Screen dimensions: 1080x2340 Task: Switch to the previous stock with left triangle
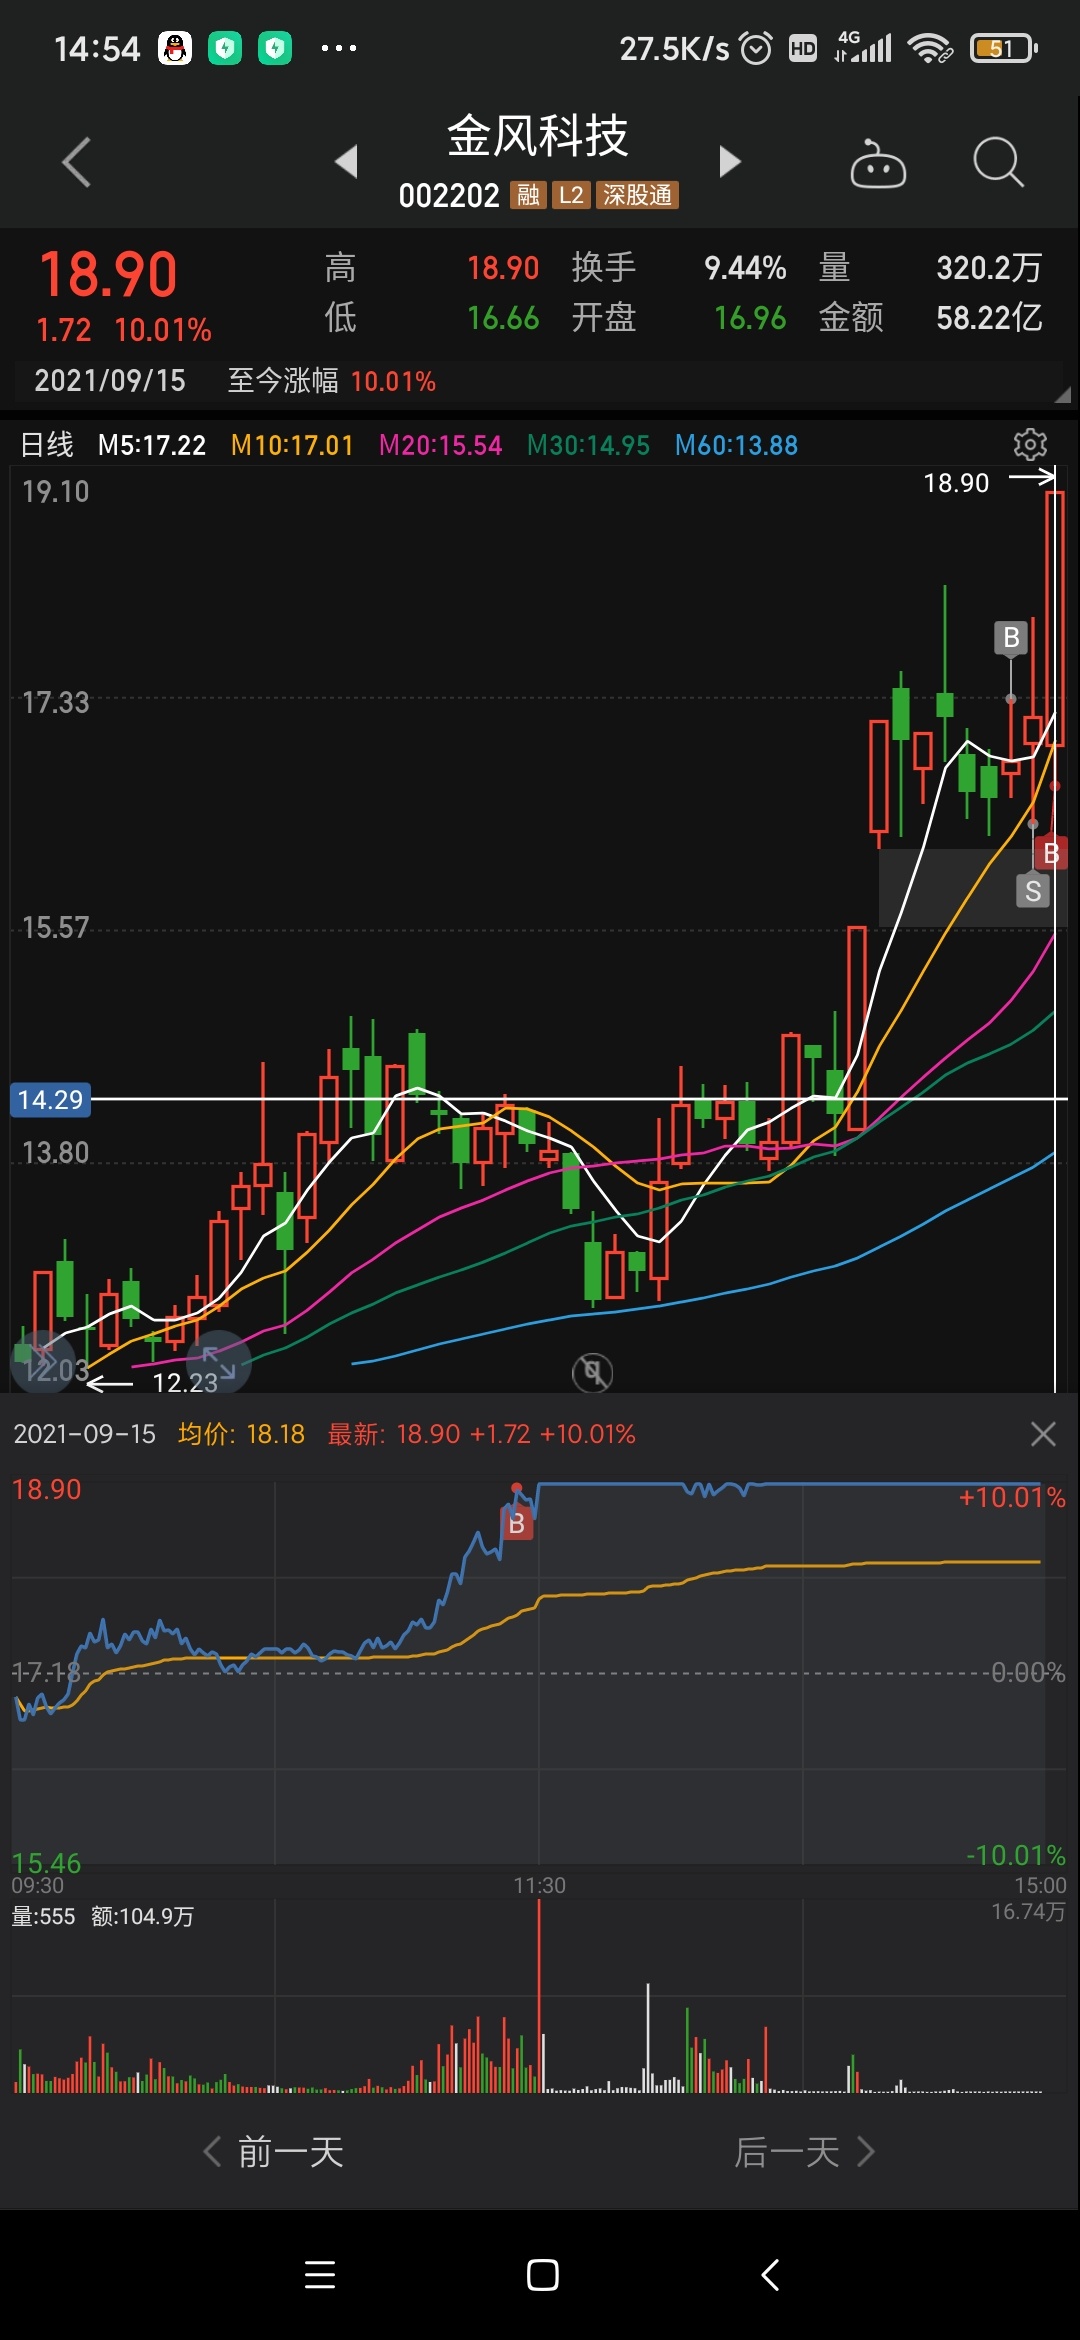tap(346, 161)
